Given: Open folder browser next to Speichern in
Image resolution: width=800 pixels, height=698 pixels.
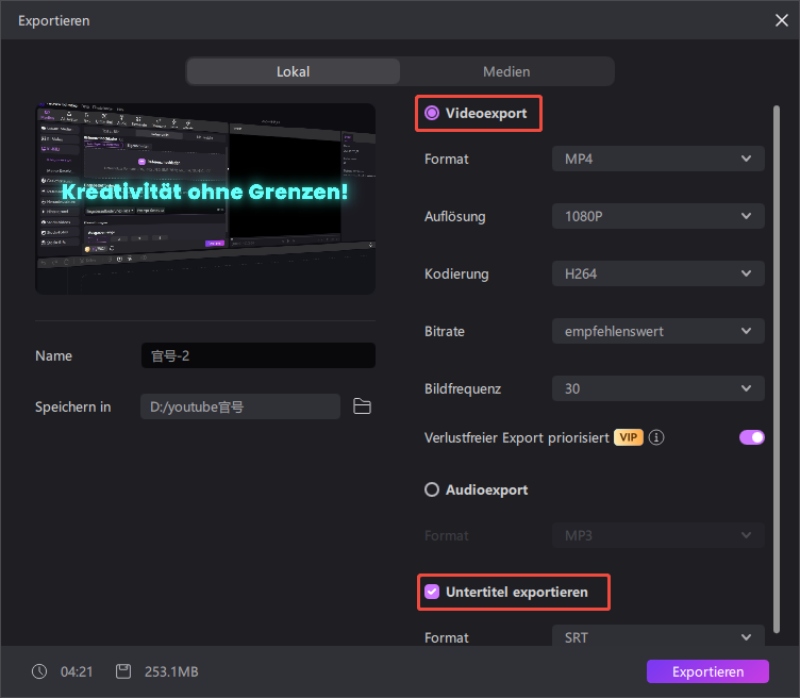Looking at the screenshot, I should [362, 406].
